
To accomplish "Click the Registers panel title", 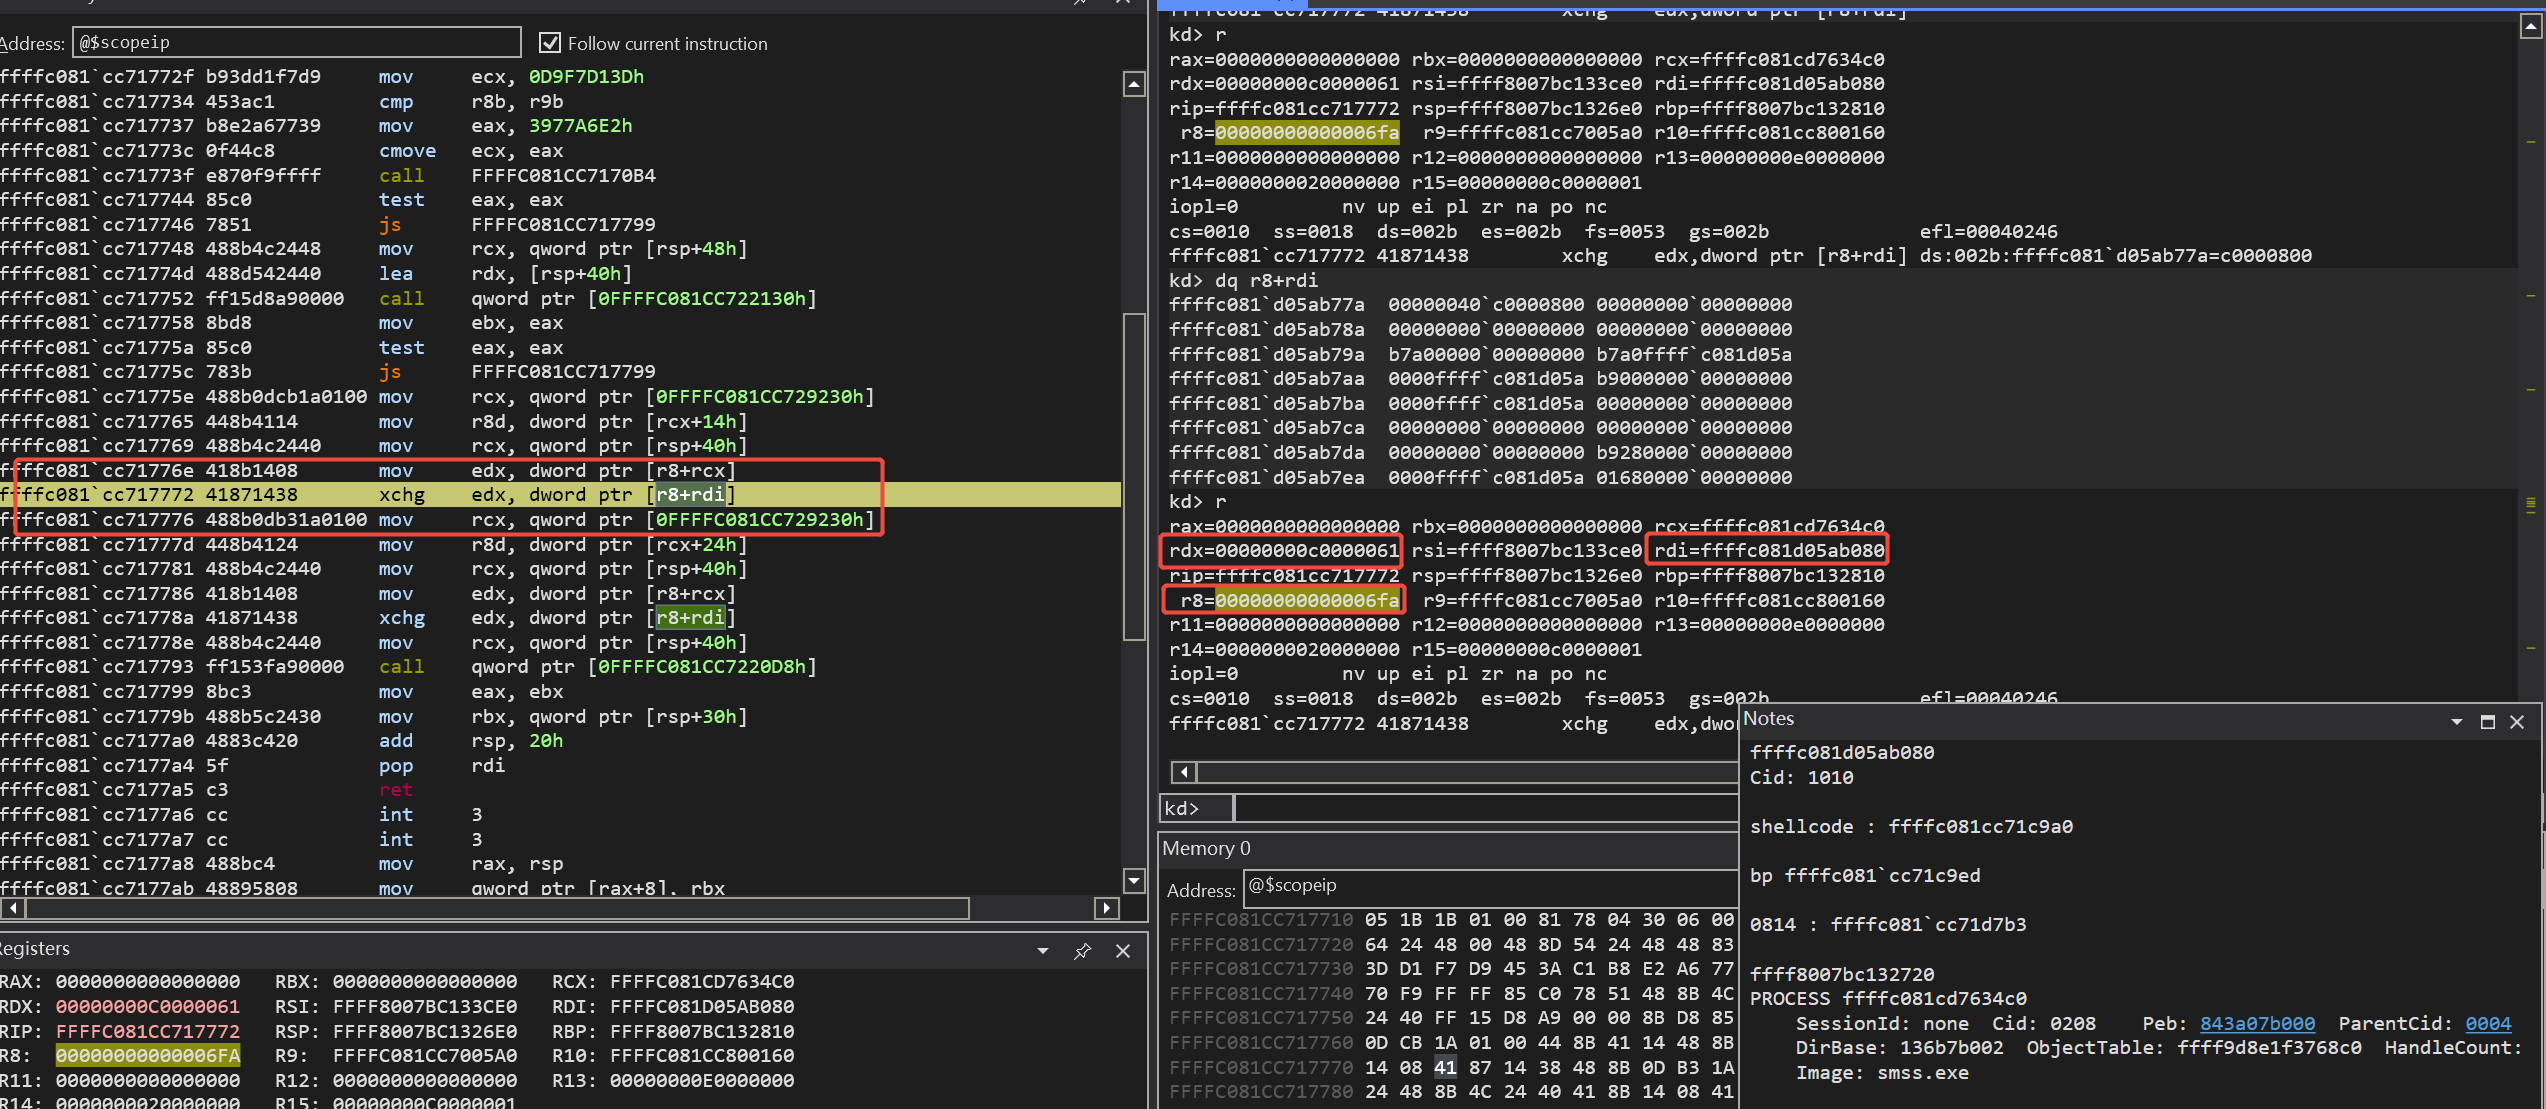I will point(34,948).
